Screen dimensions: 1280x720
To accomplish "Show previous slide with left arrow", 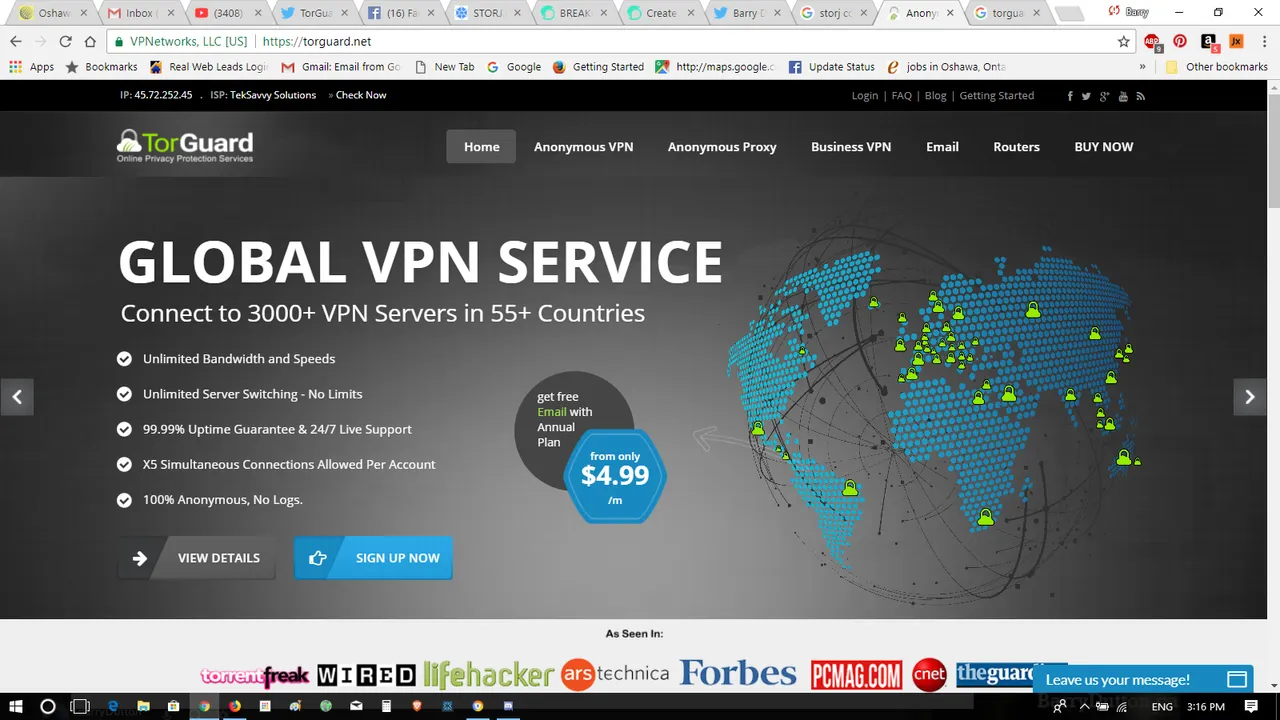I will pos(17,397).
